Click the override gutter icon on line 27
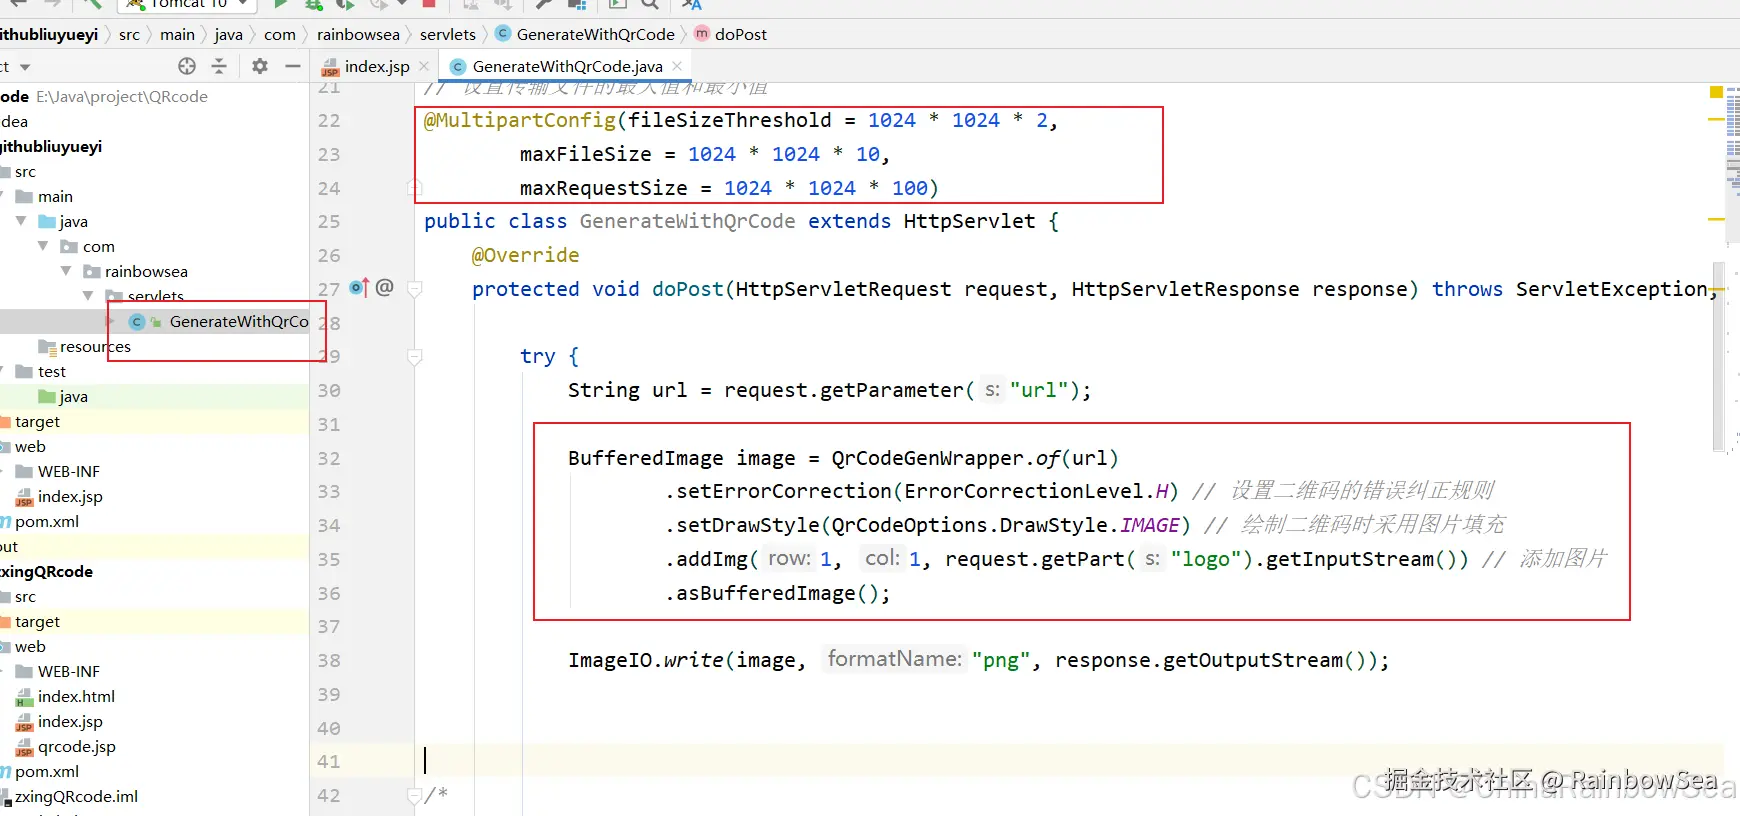Image resolution: width=1740 pixels, height=816 pixels. 359,288
